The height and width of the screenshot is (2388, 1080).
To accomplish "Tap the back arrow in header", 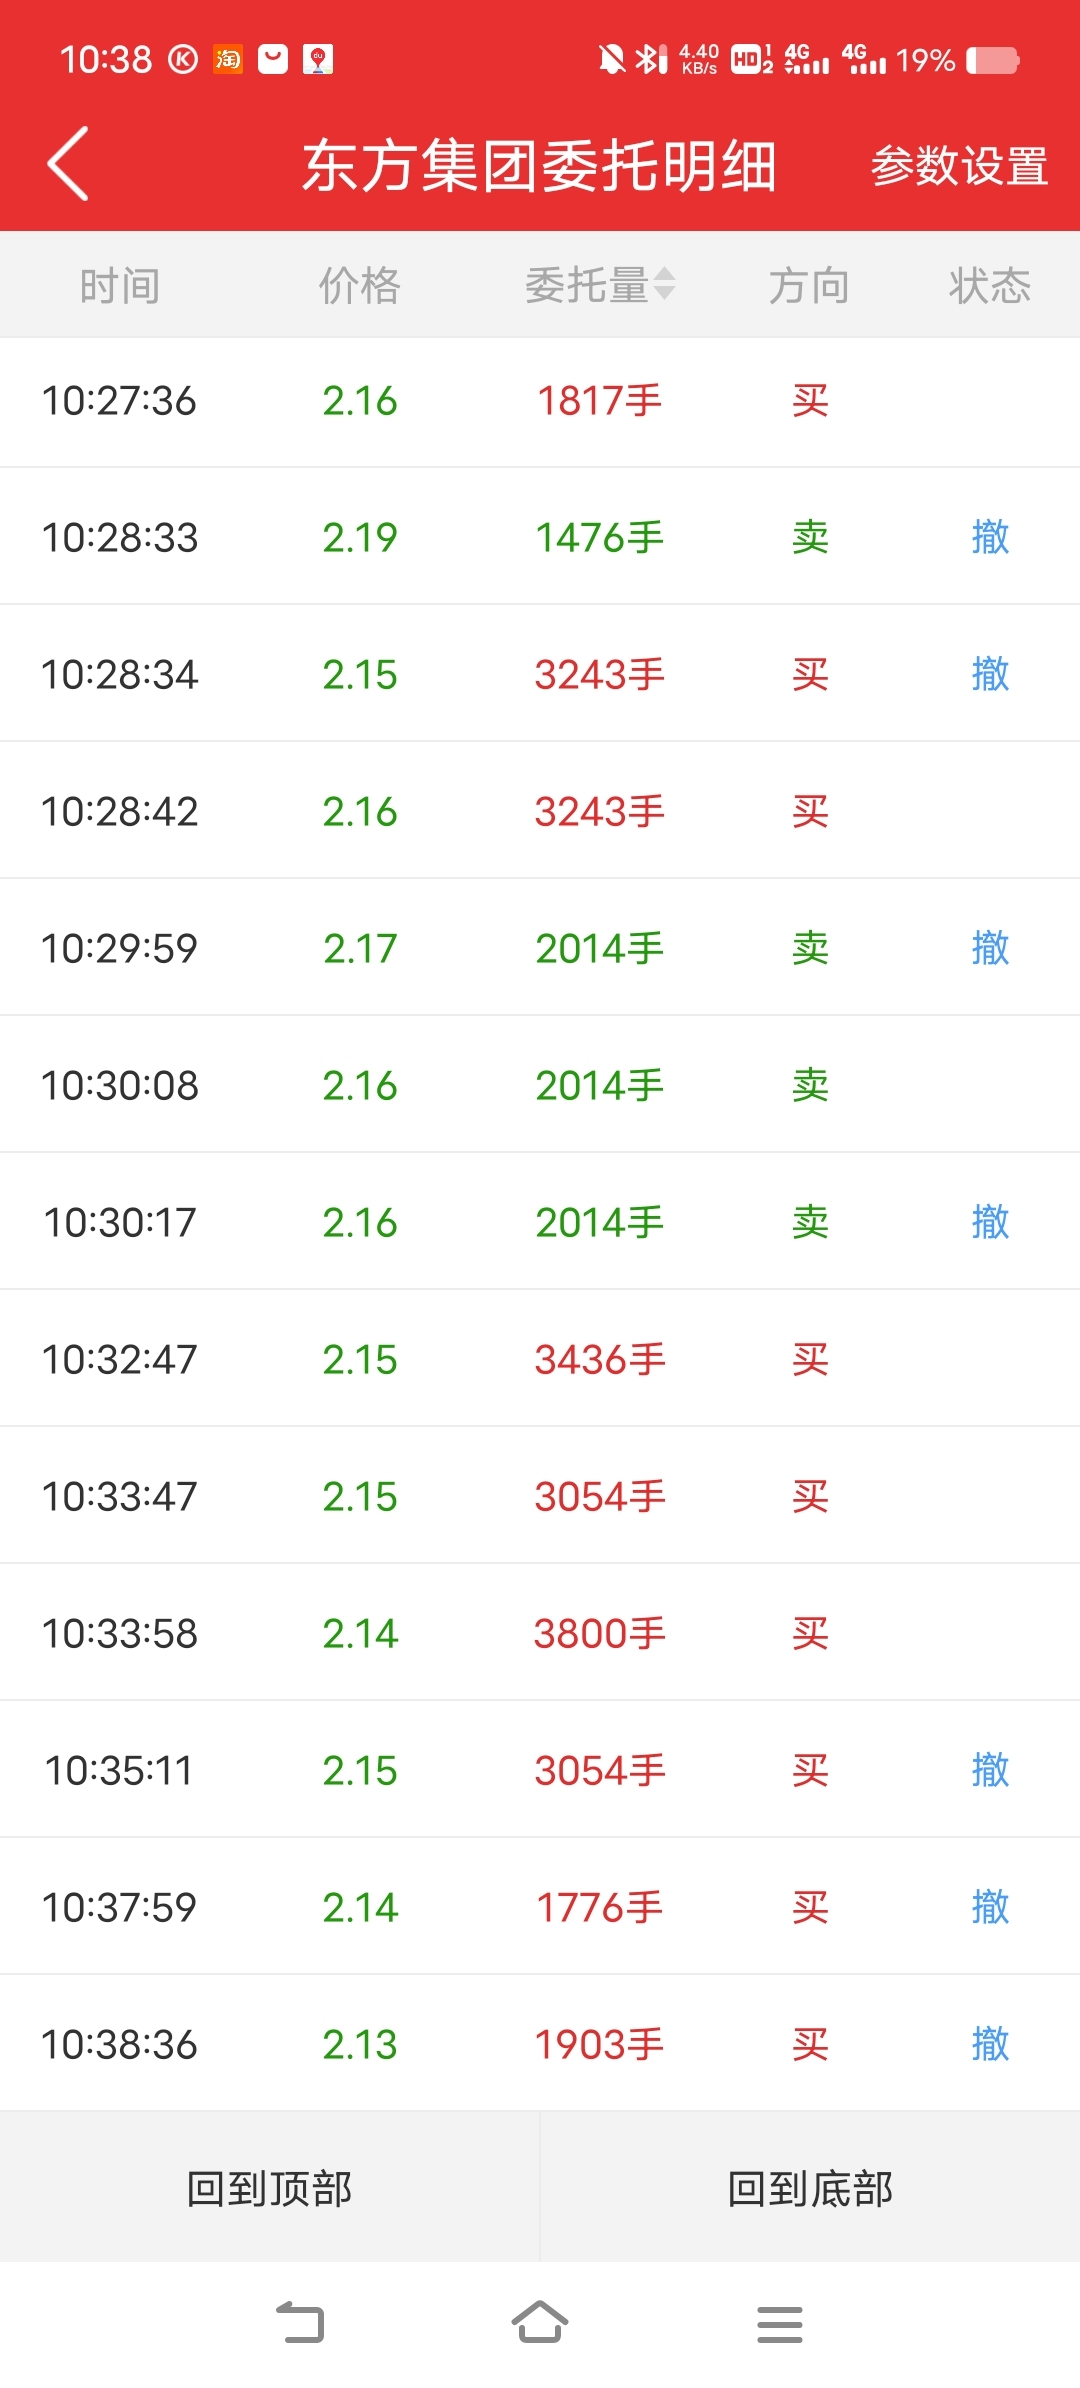I will coord(68,164).
